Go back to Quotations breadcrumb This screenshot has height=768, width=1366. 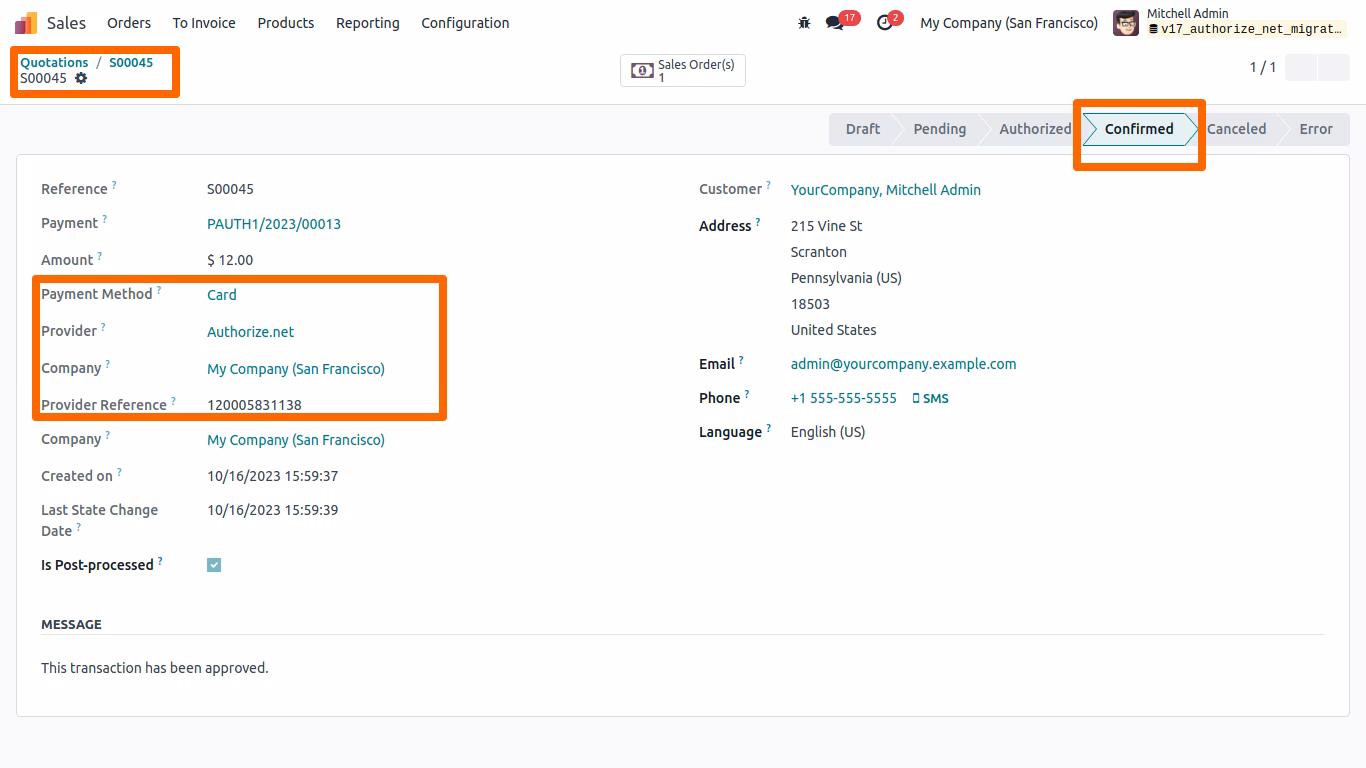tap(54, 62)
